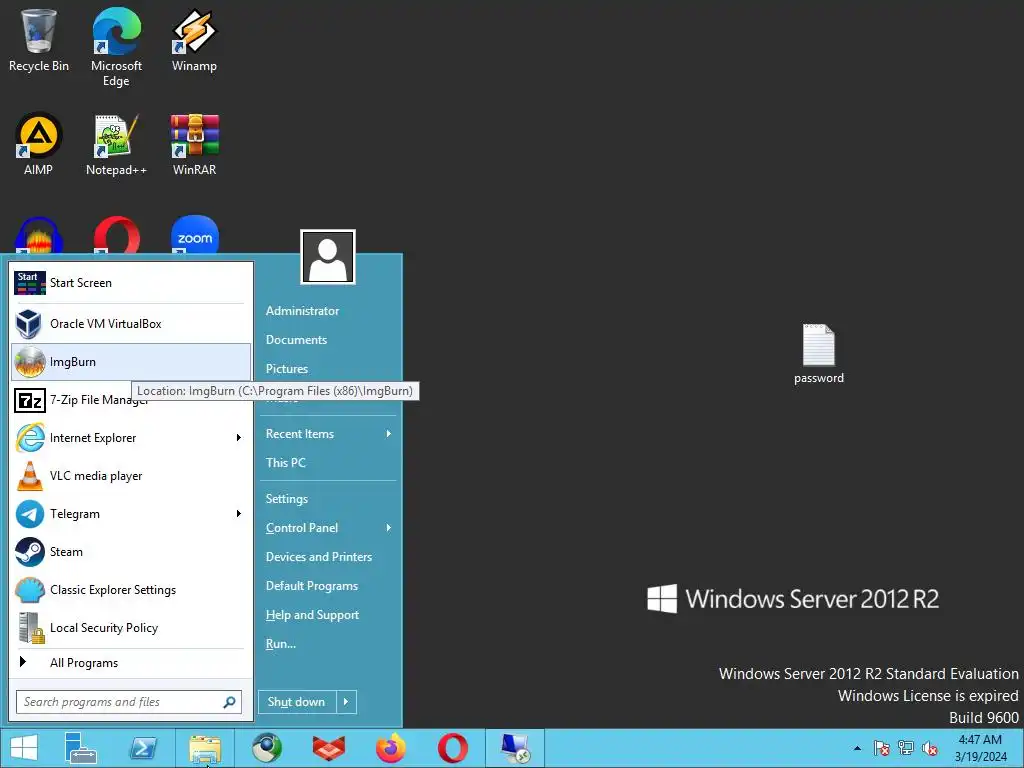This screenshot has width=1024, height=768.
Task: Open AIMP desktop shortcut
Action: coord(39,144)
